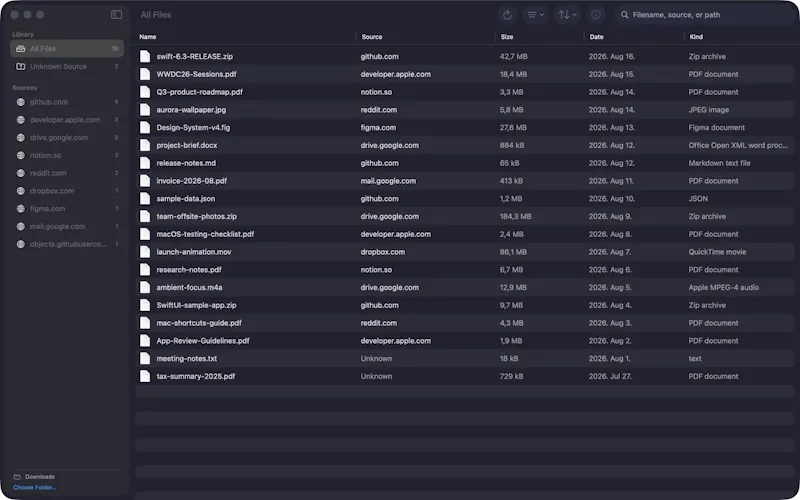Sort by the Name column header
800x500 pixels.
(147, 37)
